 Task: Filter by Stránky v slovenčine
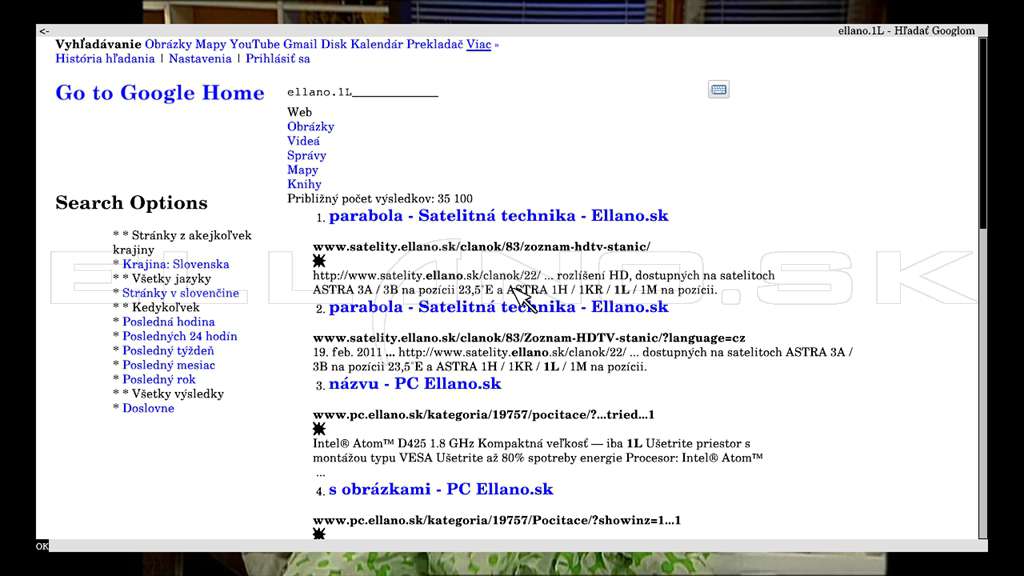click(x=180, y=293)
